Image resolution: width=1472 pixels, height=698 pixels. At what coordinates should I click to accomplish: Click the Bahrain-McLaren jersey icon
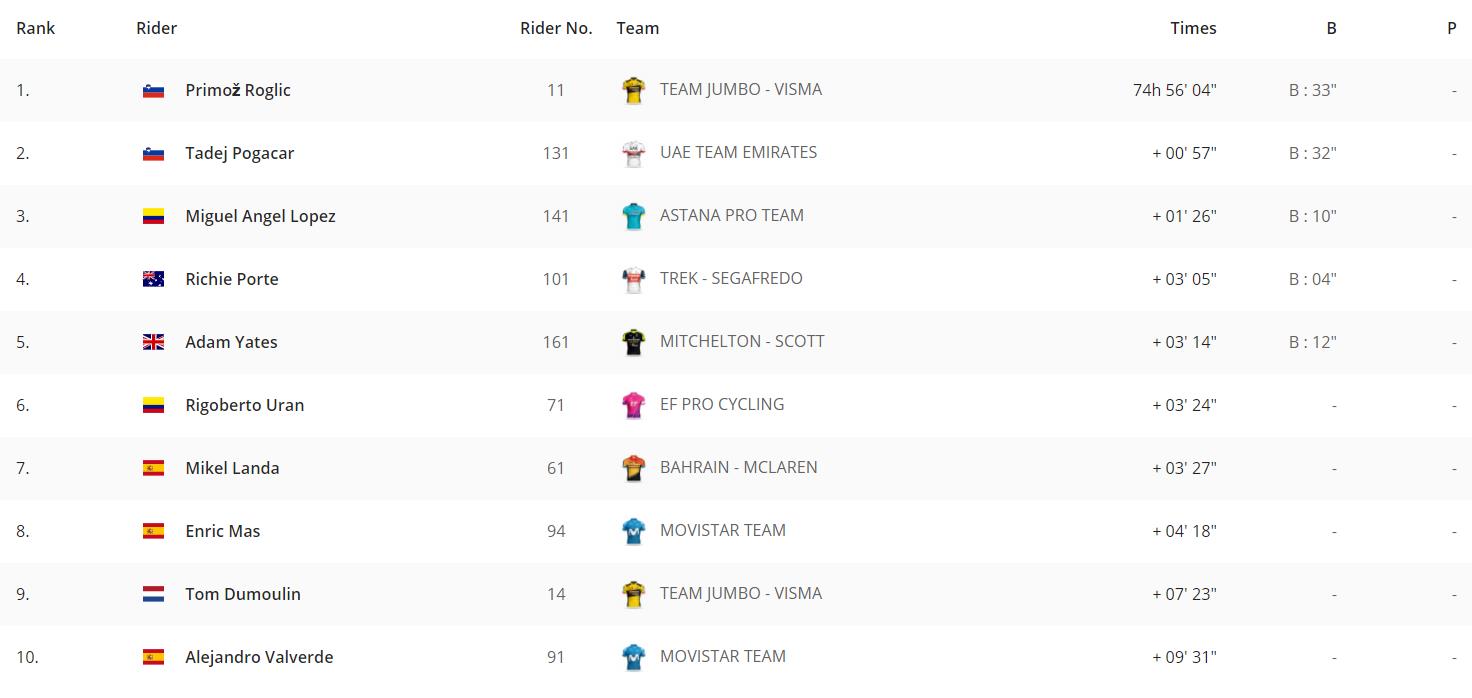(633, 468)
